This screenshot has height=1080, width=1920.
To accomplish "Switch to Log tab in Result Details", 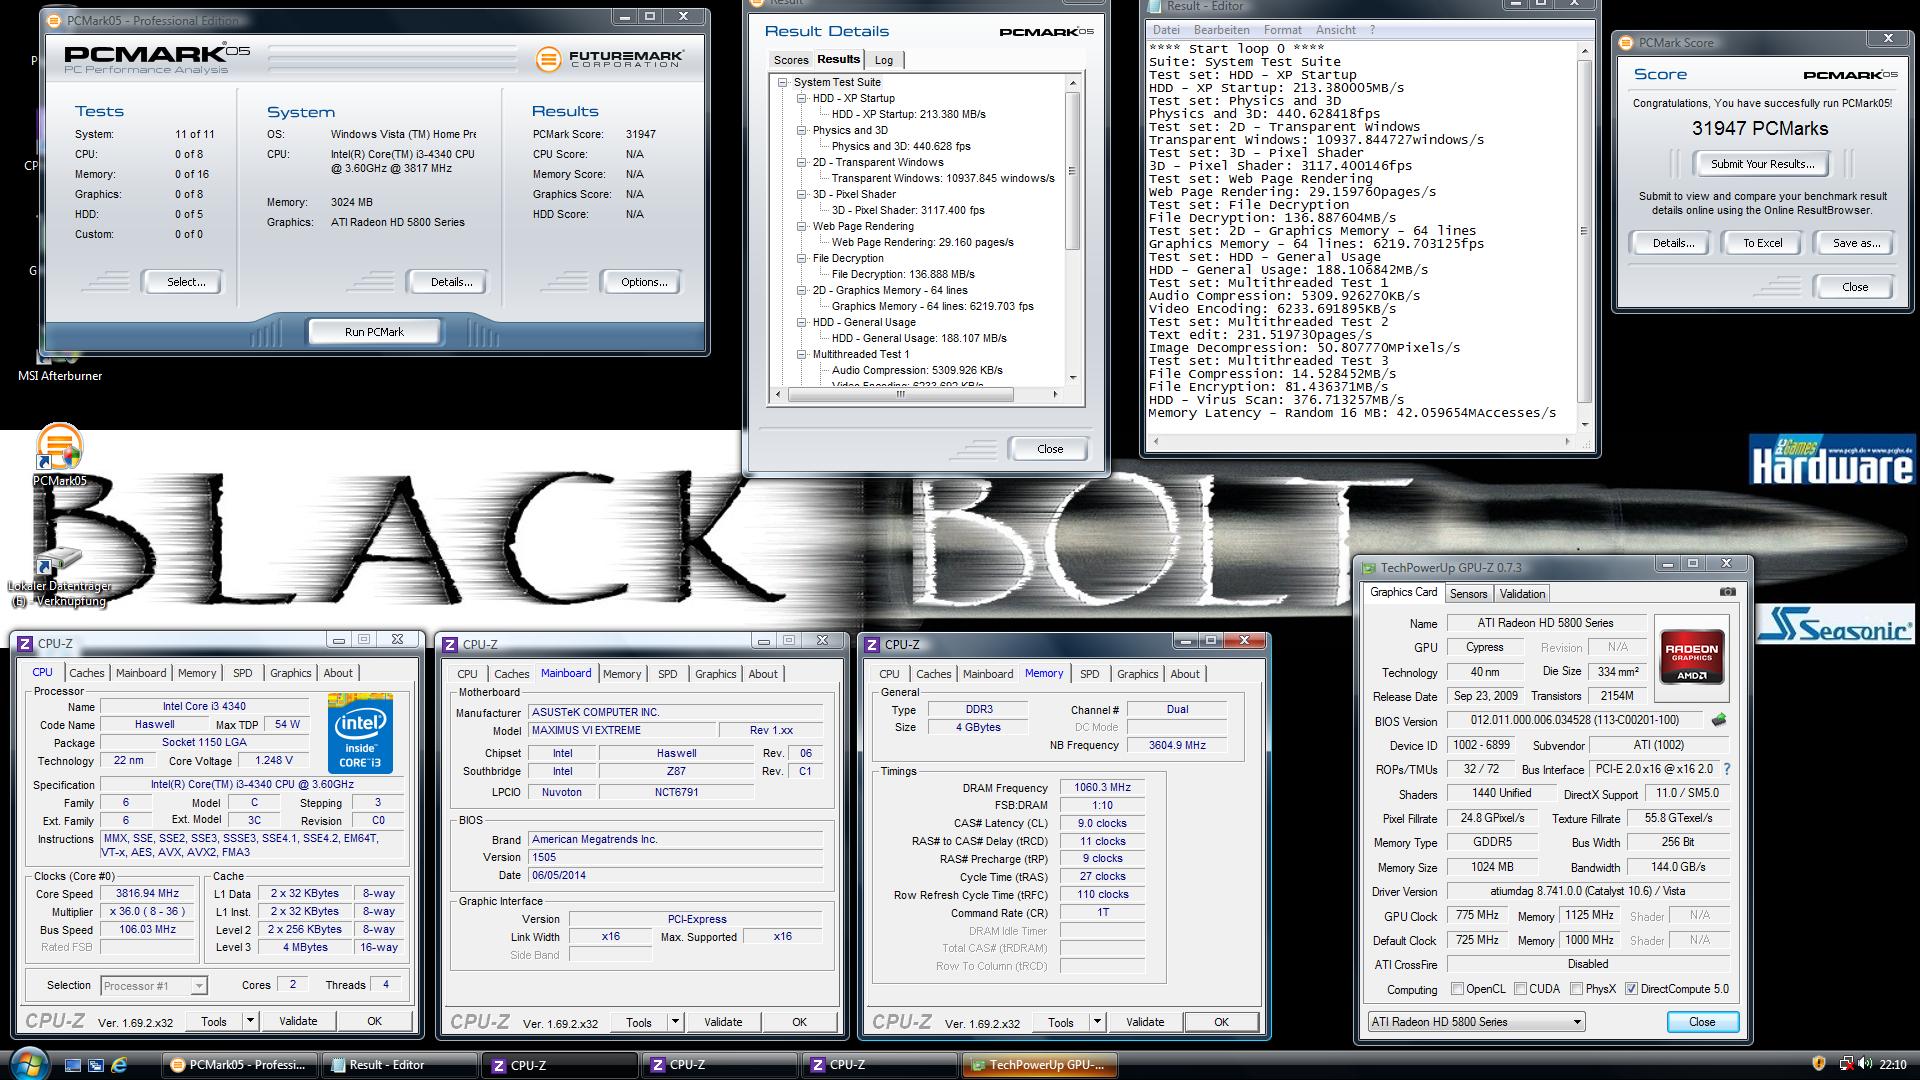I will (884, 60).
